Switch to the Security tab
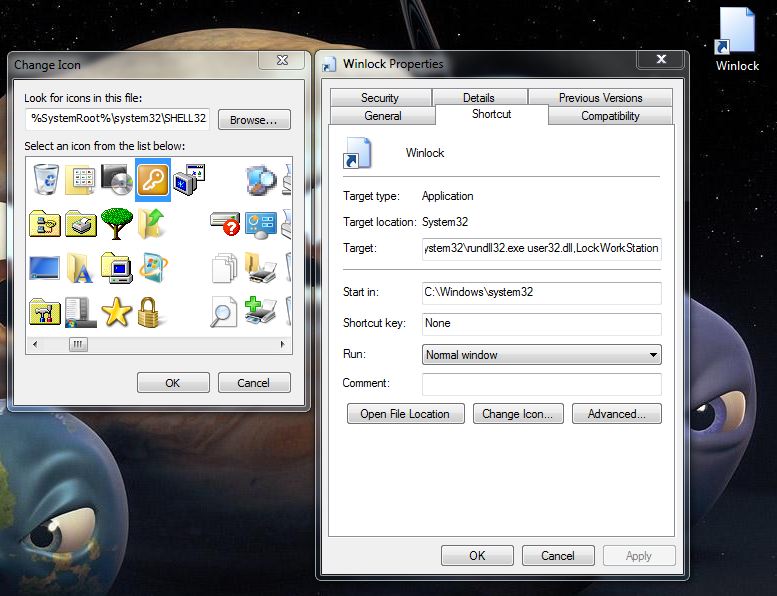The width and height of the screenshot is (777, 596). tap(380, 98)
